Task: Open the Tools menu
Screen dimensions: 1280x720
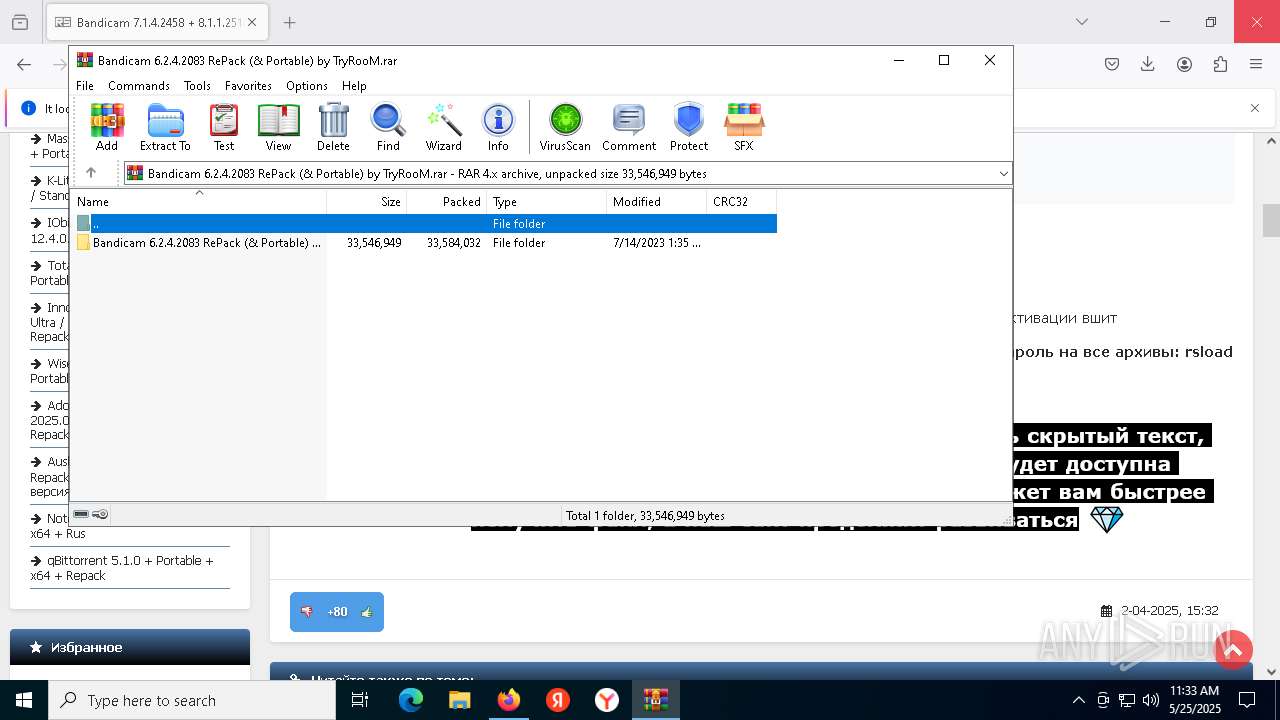Action: [197, 86]
